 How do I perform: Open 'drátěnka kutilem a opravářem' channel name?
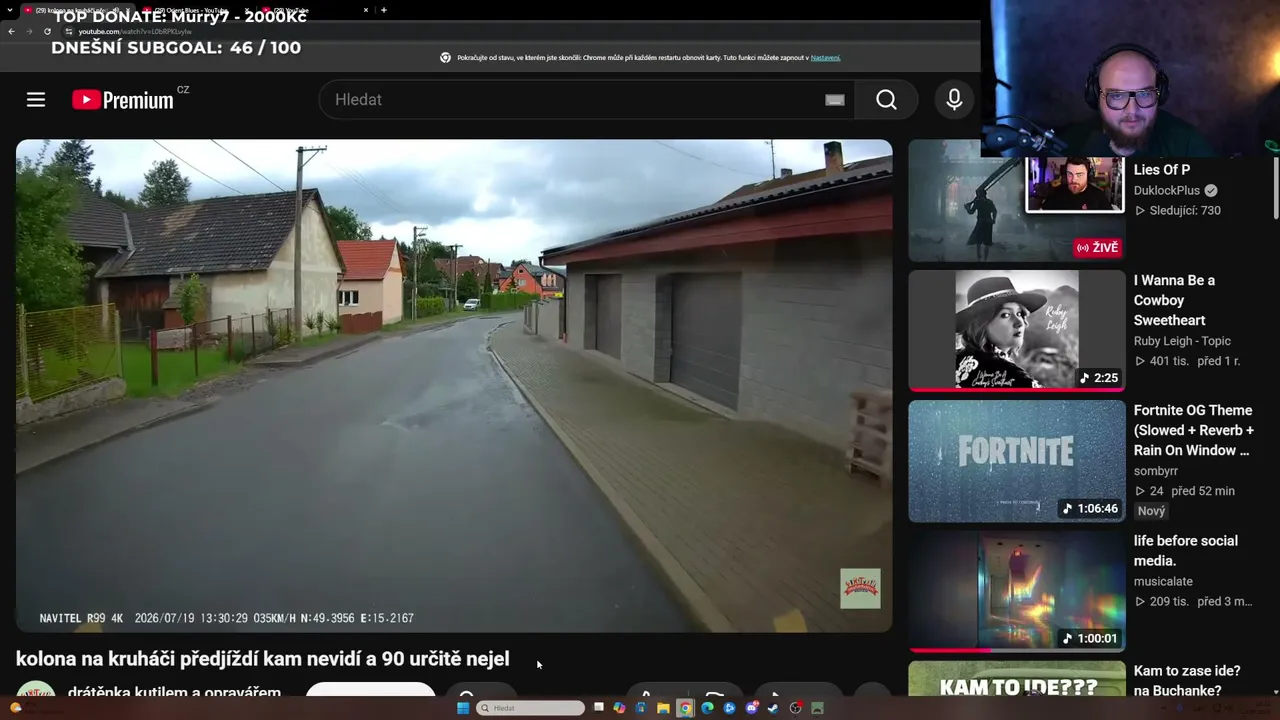tap(174, 692)
